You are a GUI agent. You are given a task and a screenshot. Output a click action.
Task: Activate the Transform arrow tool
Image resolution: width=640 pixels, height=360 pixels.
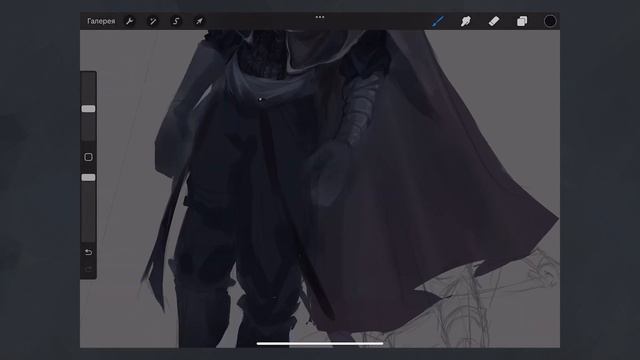(199, 21)
